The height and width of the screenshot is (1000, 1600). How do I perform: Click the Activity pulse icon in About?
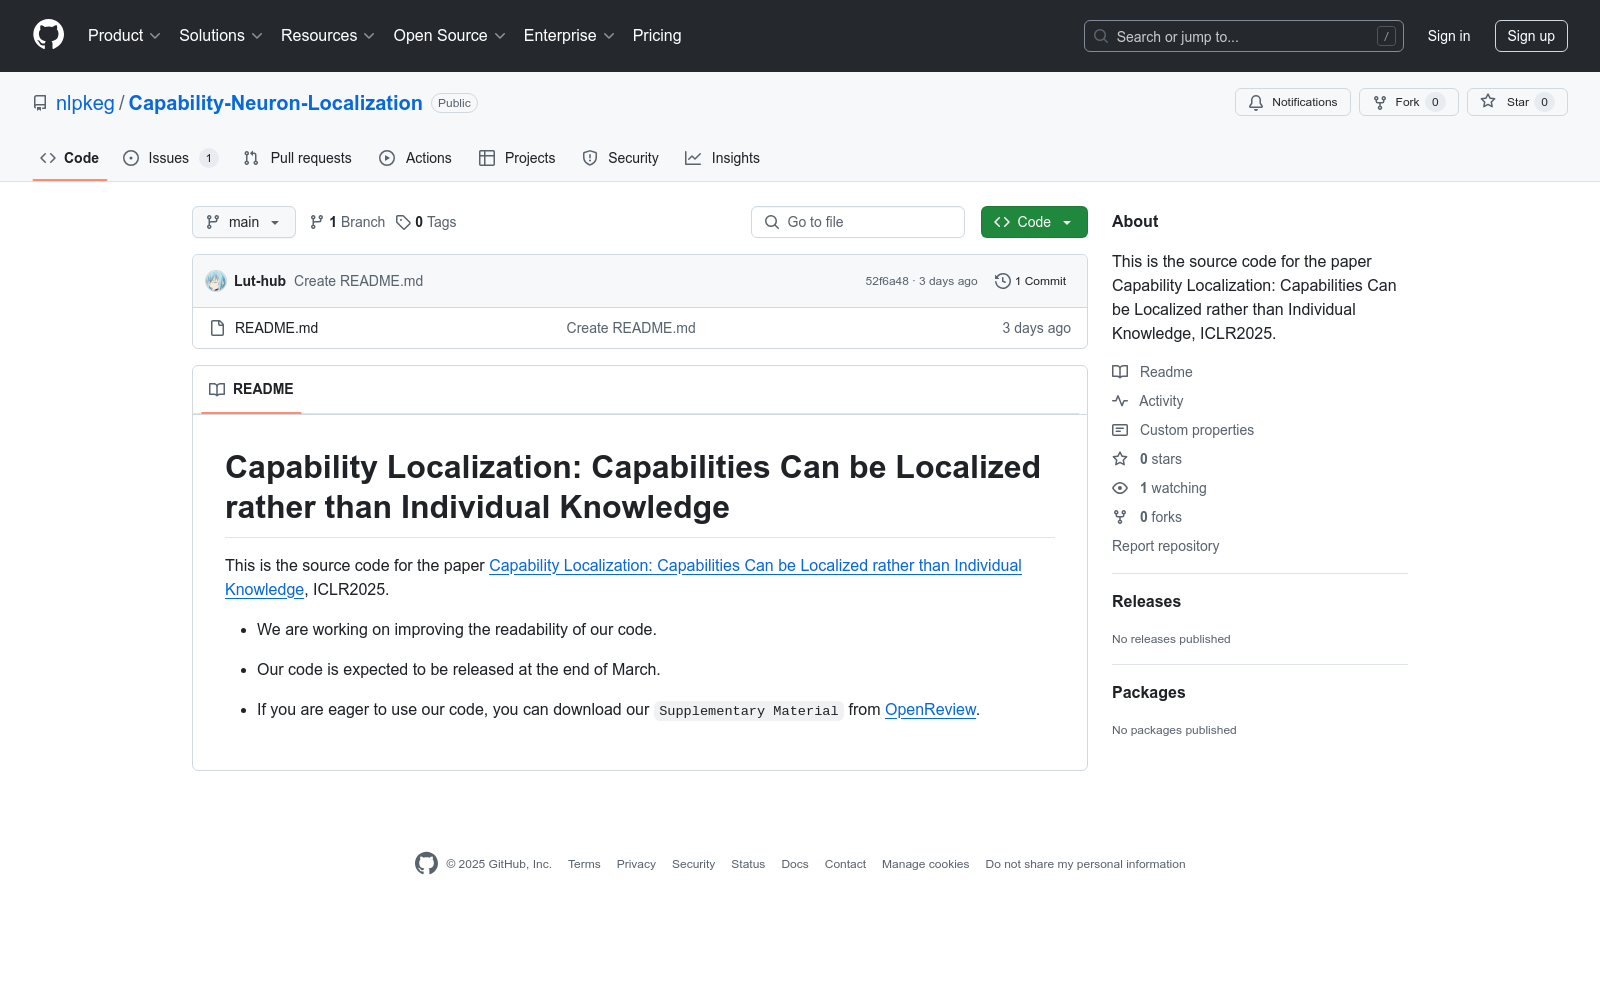pyautogui.click(x=1120, y=401)
